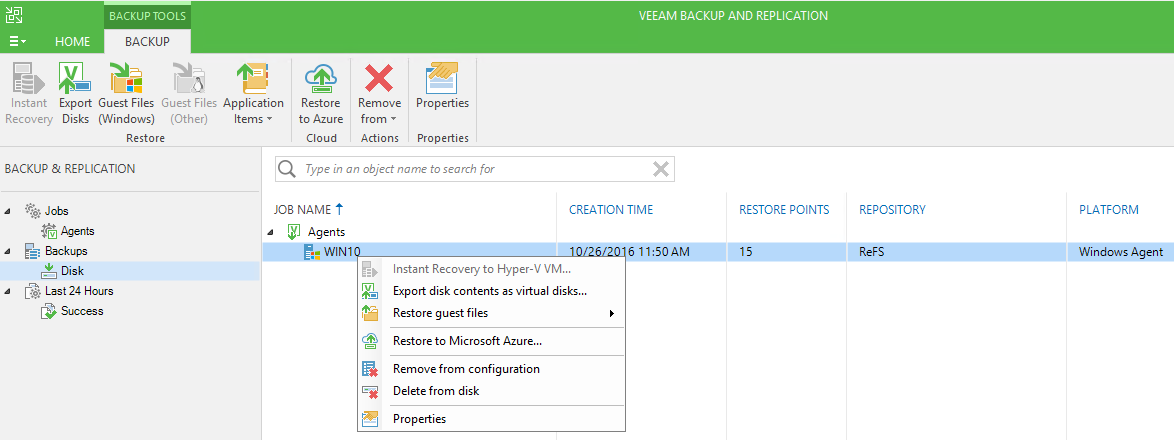The height and width of the screenshot is (440, 1174).
Task: Click the magnifier search icon
Action: point(287,169)
